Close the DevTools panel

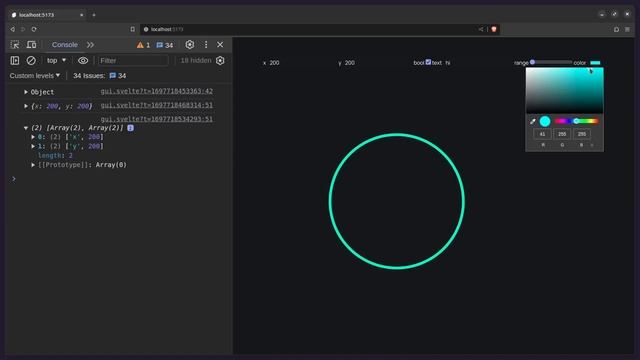(220, 44)
